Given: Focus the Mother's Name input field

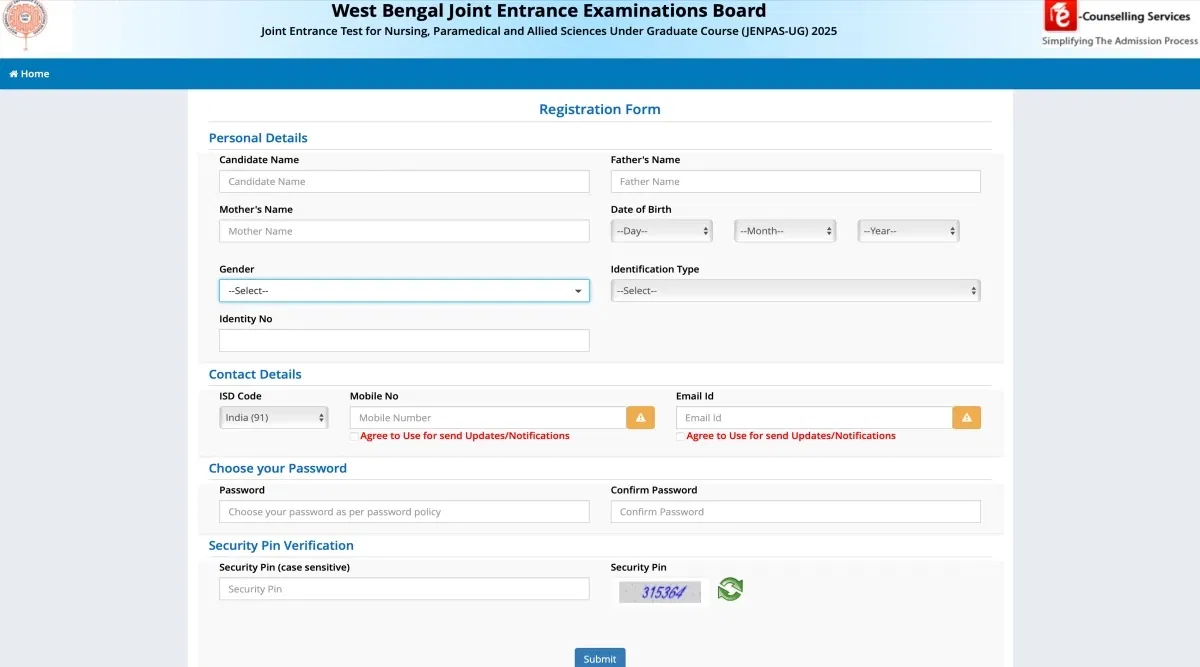Looking at the screenshot, I should pyautogui.click(x=404, y=231).
